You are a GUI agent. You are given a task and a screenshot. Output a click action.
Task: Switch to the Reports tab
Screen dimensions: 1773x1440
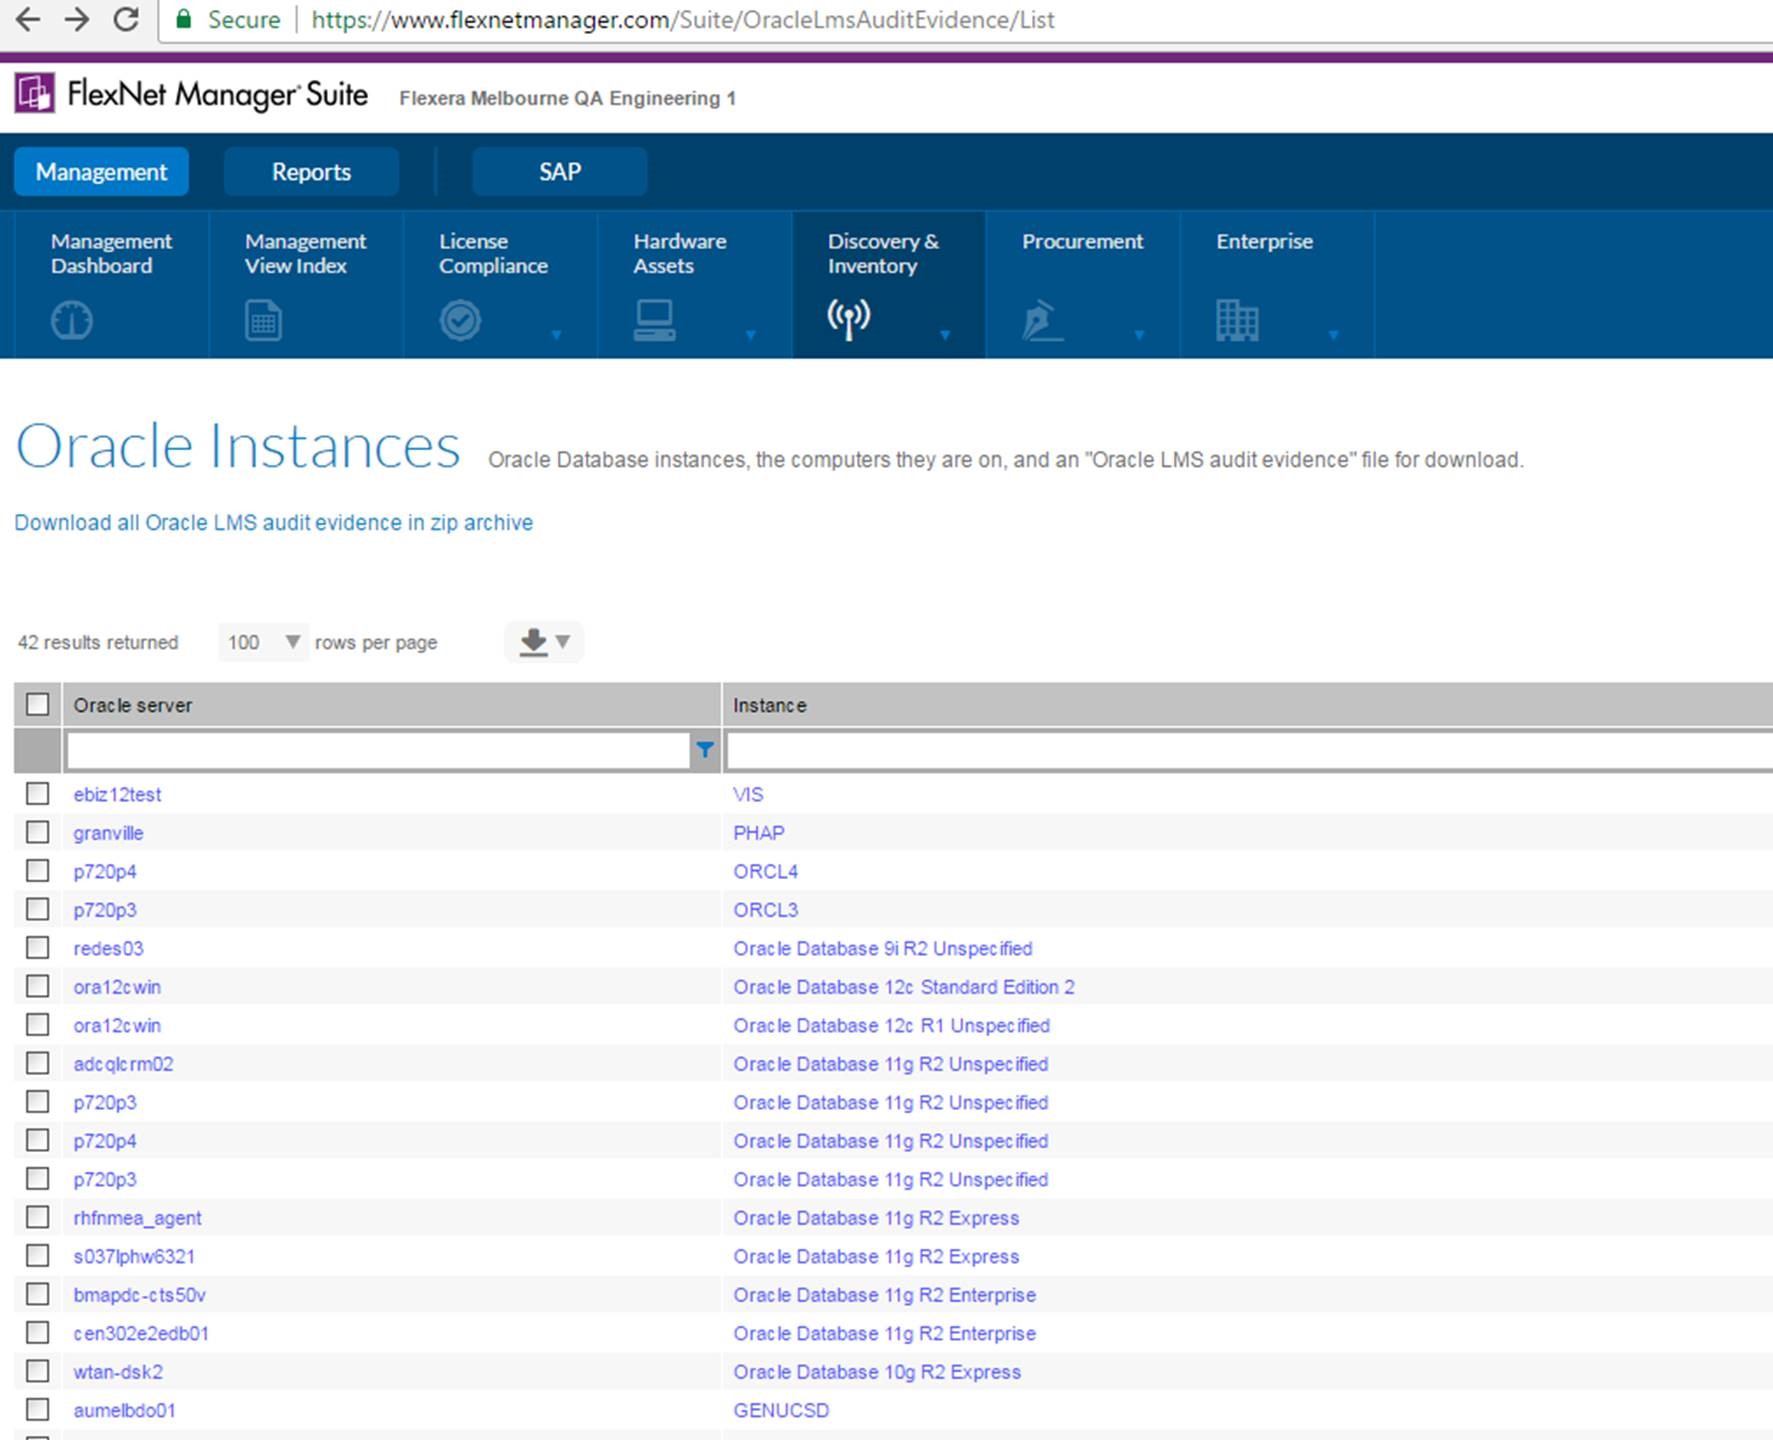coord(311,172)
